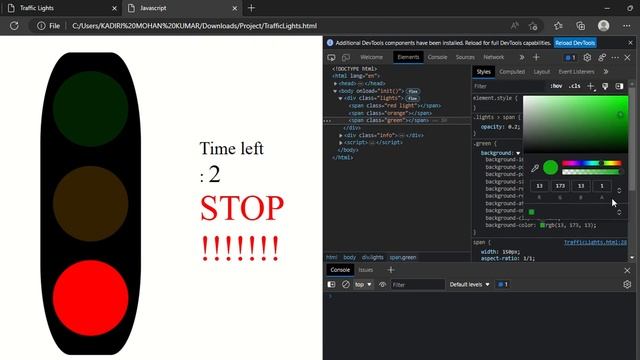Select the Styles pane tab
Image resolution: width=640 pixels, height=360 pixels.
pyautogui.click(x=483, y=71)
